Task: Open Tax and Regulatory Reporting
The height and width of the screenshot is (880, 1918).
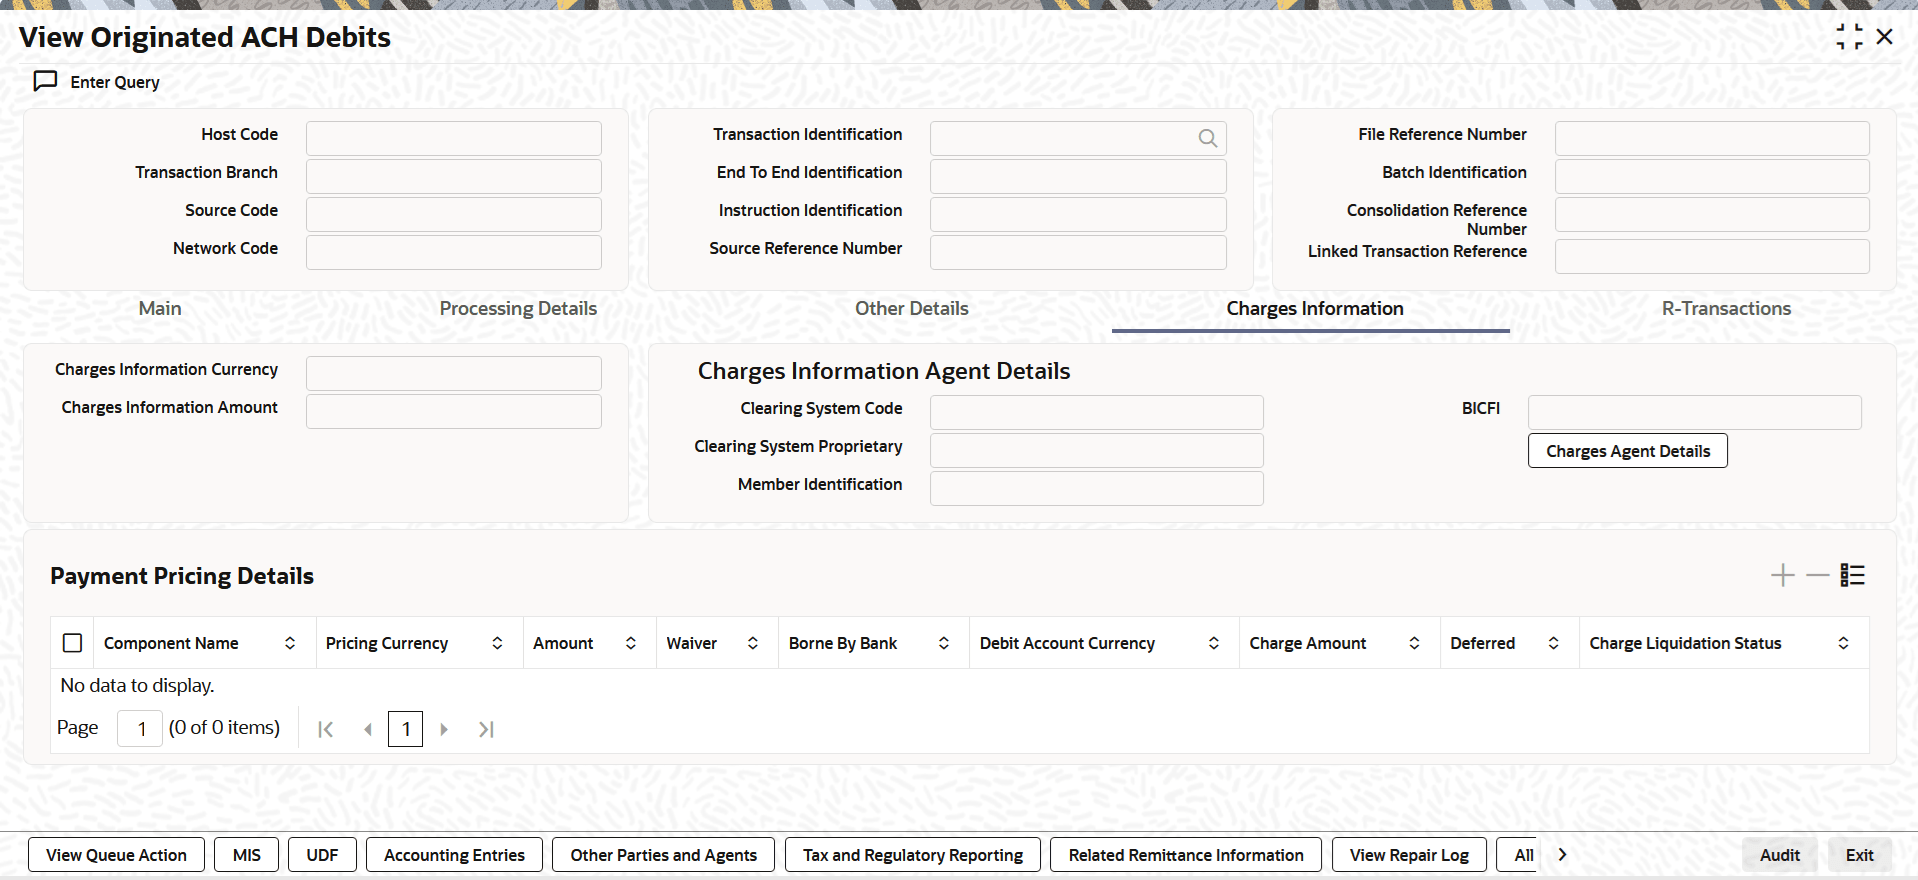Action: tap(913, 855)
